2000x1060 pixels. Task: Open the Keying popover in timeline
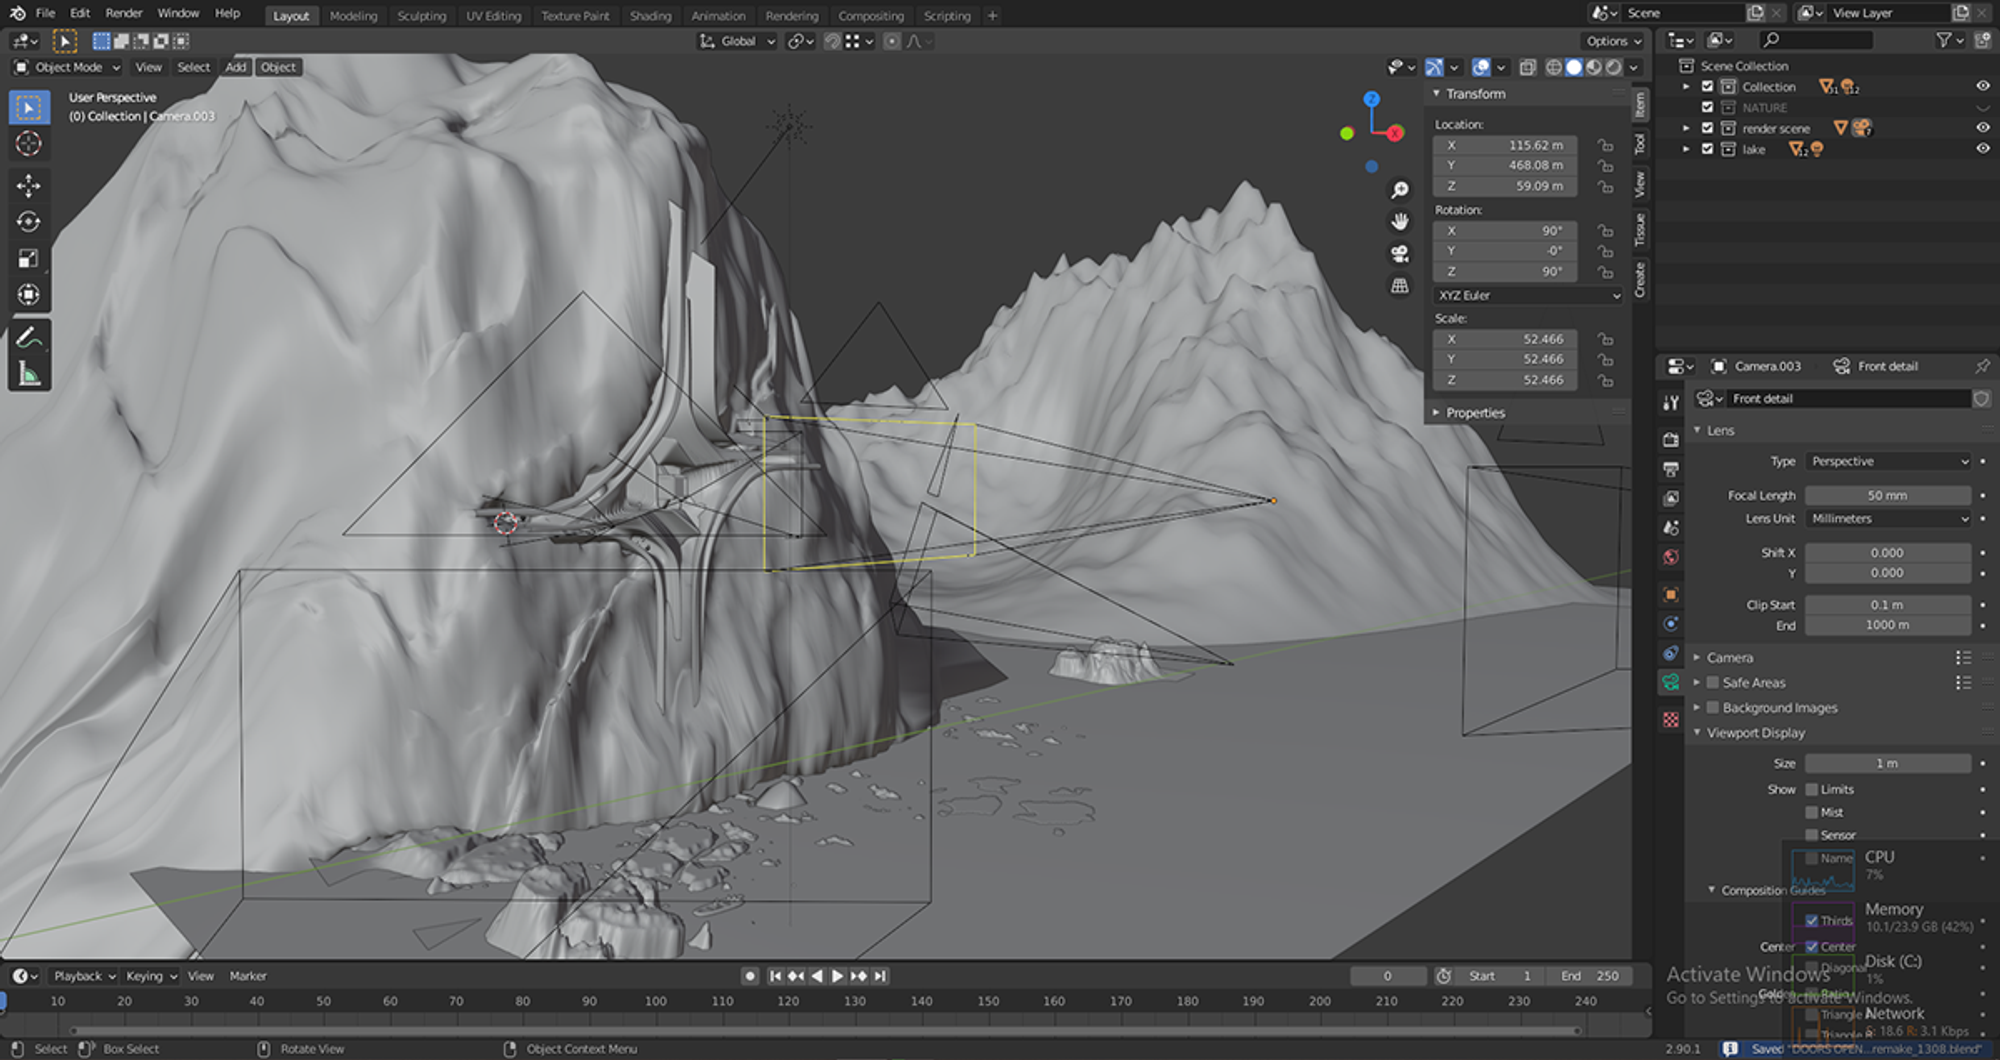pos(150,976)
